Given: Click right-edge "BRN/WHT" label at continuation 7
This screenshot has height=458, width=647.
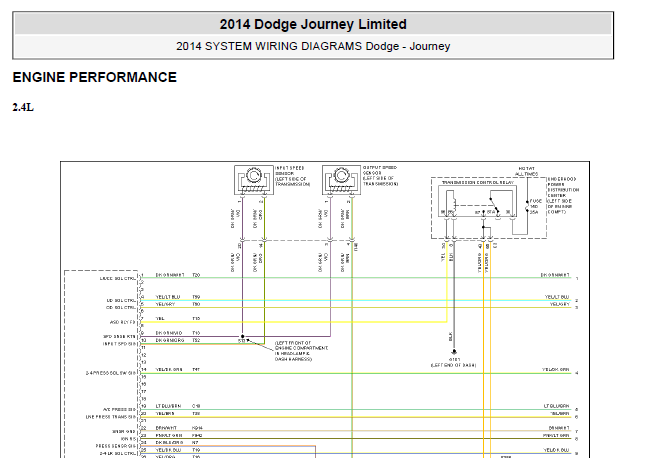Looking at the screenshot, I should (559, 428).
